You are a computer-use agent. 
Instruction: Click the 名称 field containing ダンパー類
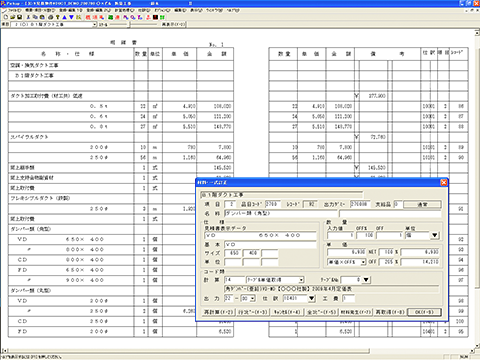tap(281, 213)
